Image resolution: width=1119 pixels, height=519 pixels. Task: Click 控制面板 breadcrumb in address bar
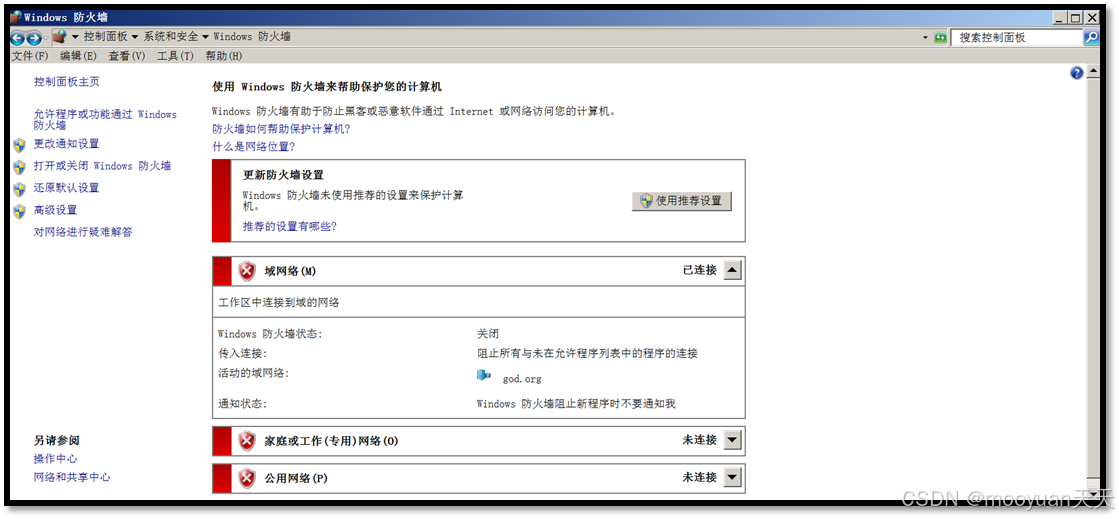coord(106,36)
